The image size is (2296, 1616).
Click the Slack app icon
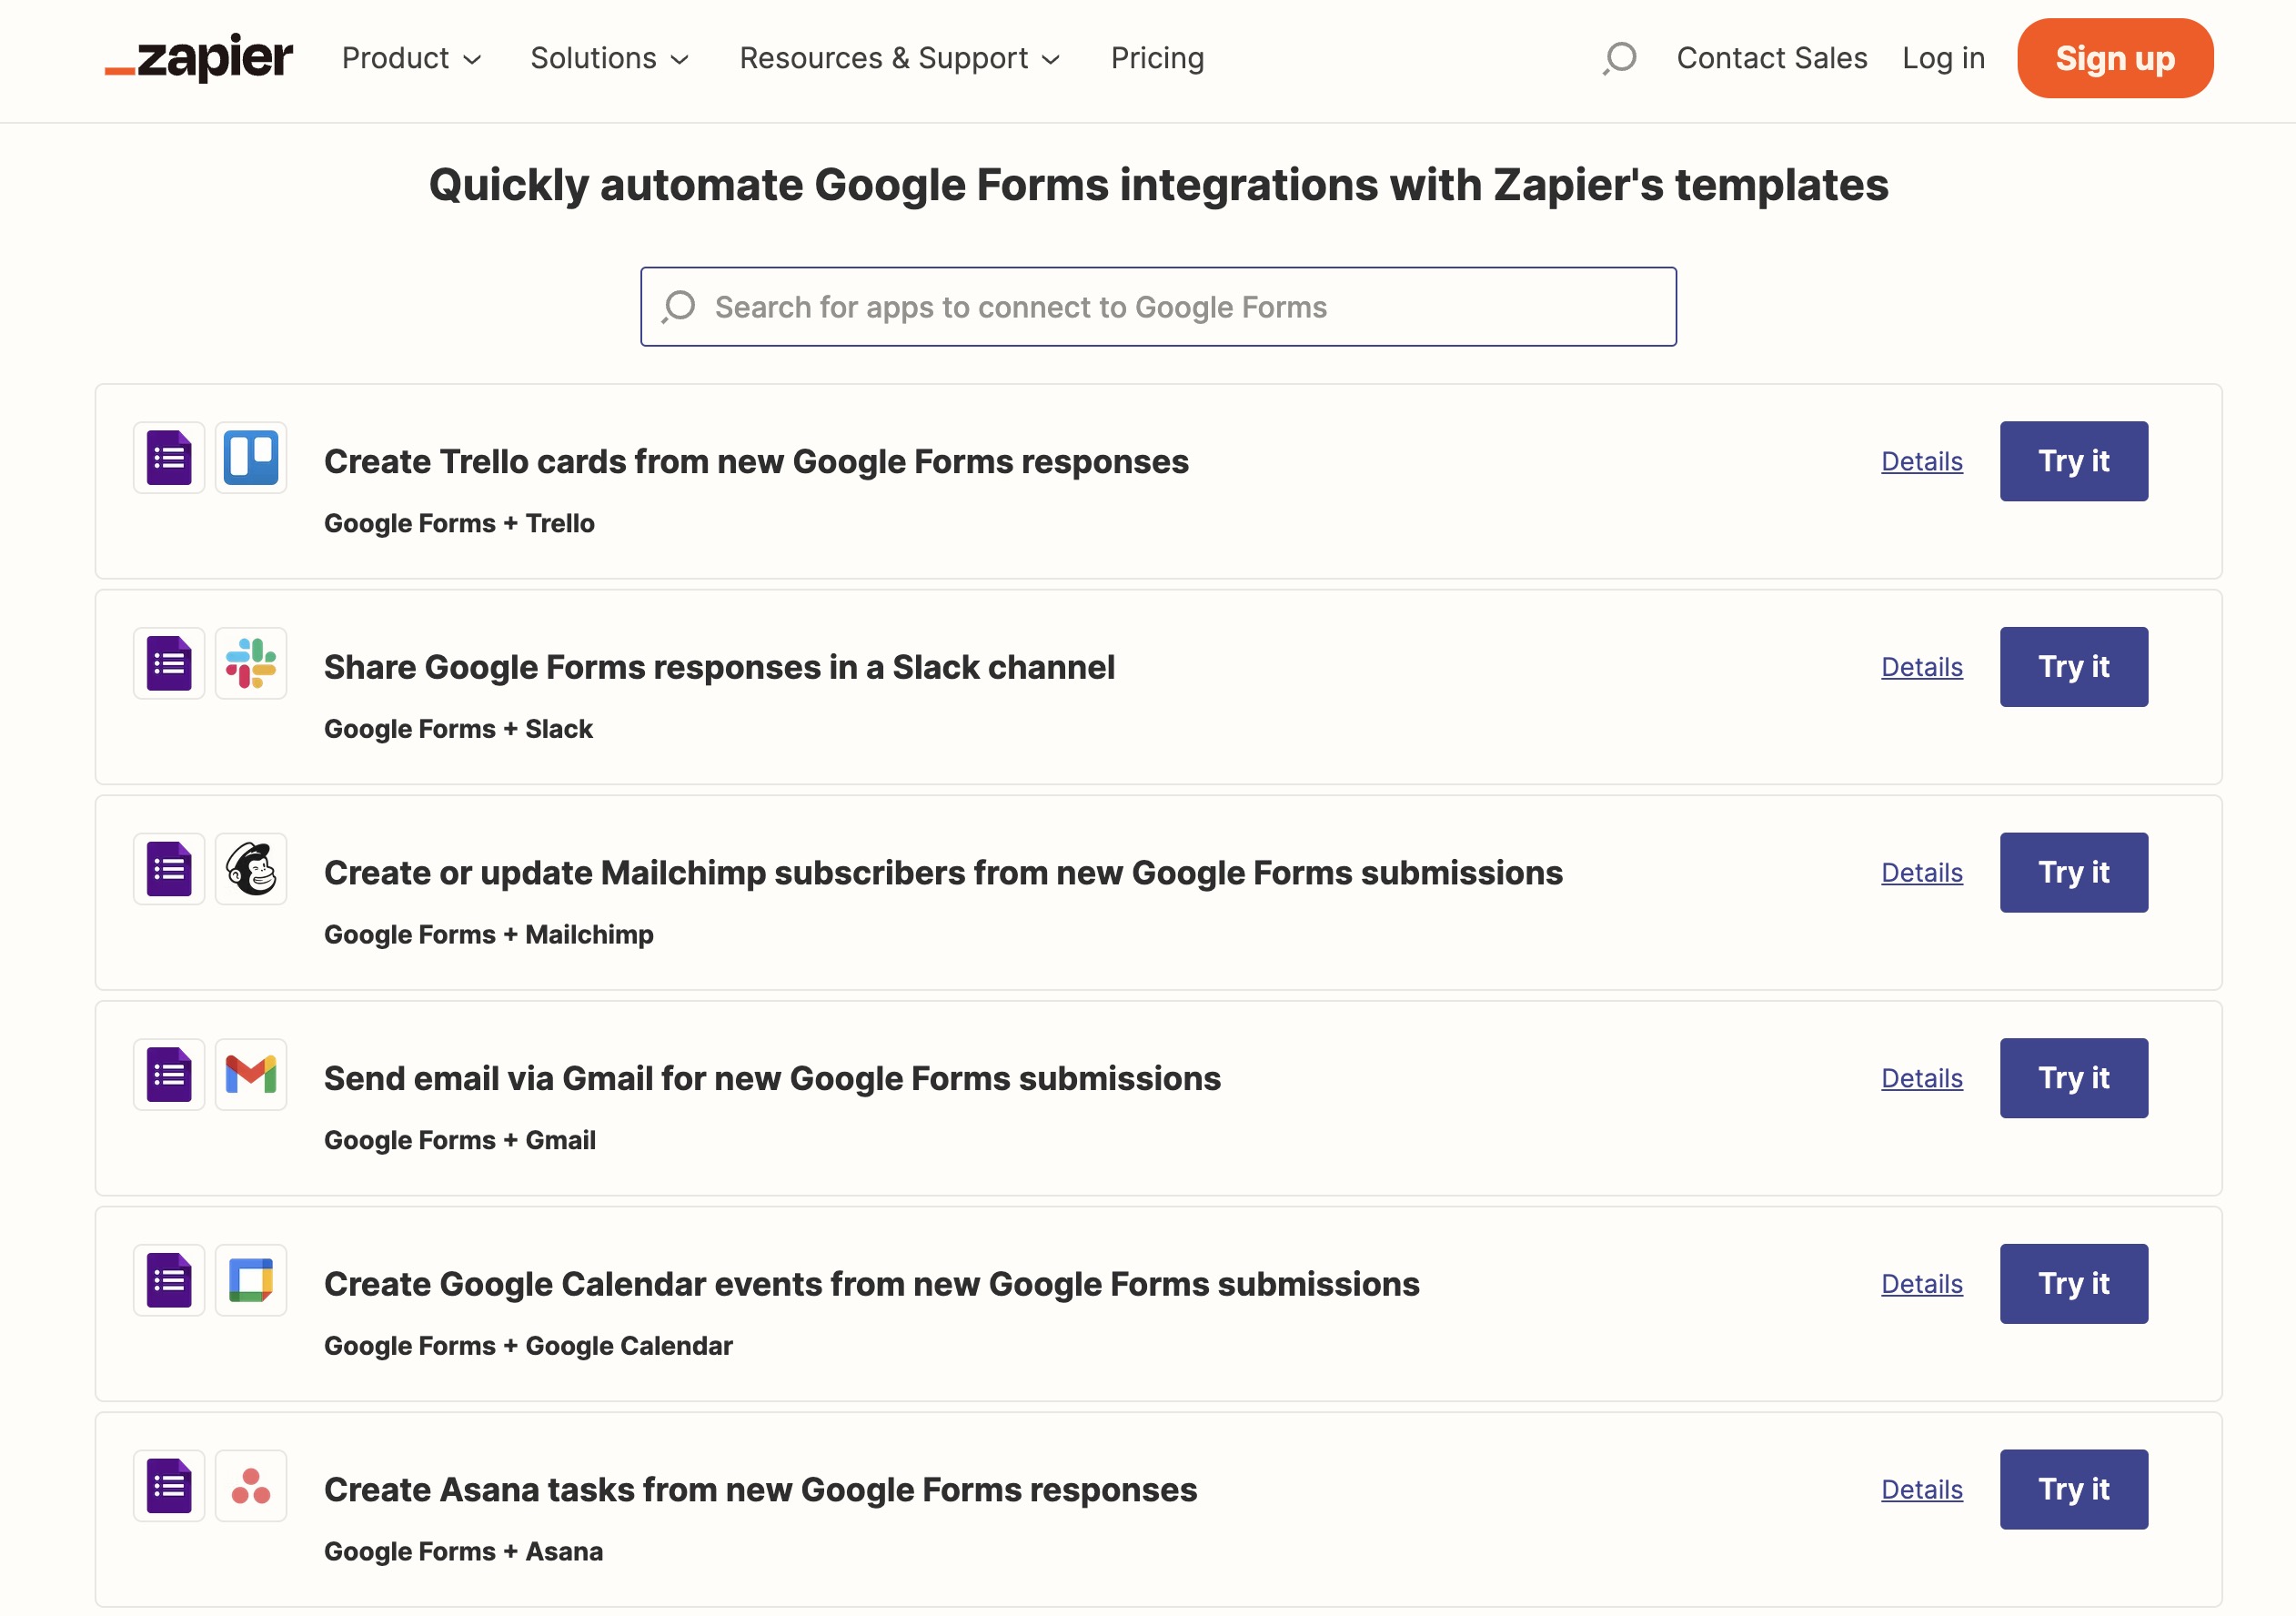pyautogui.click(x=251, y=664)
